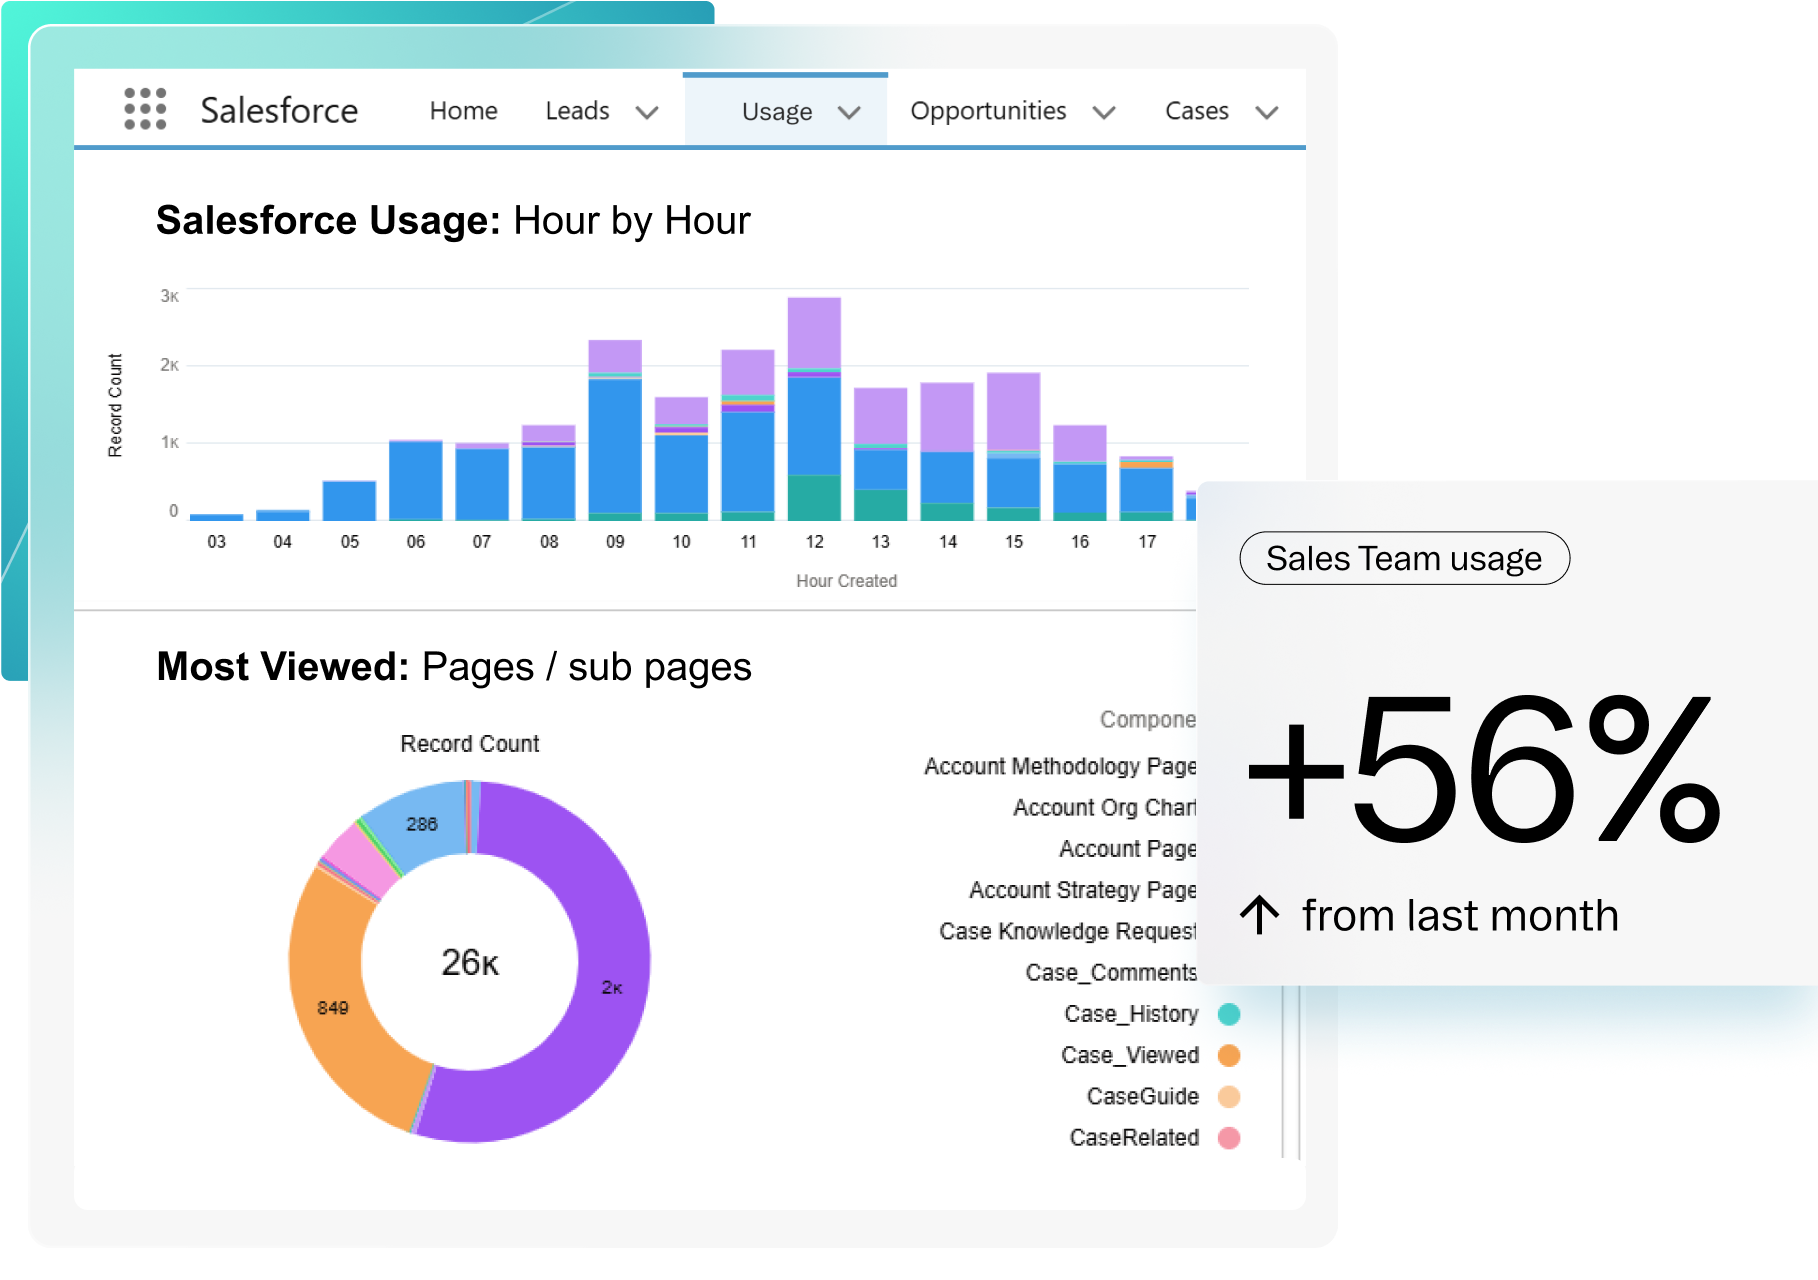The height and width of the screenshot is (1280, 1818).
Task: Select the Account Page legend entry
Action: point(1128,849)
